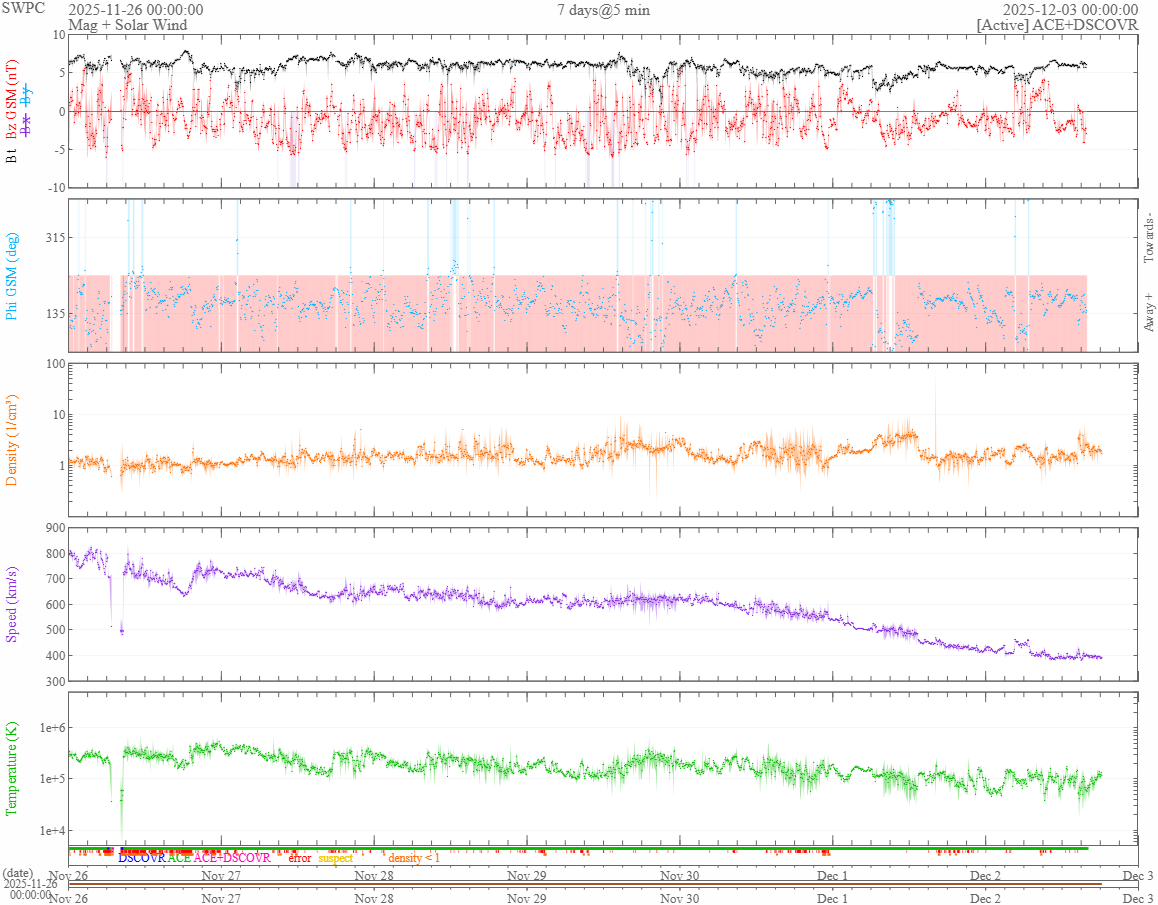Click the start date 2025-11-26 00:00:00
Image resolution: width=1158 pixels, height=905 pixels.
coord(135,10)
